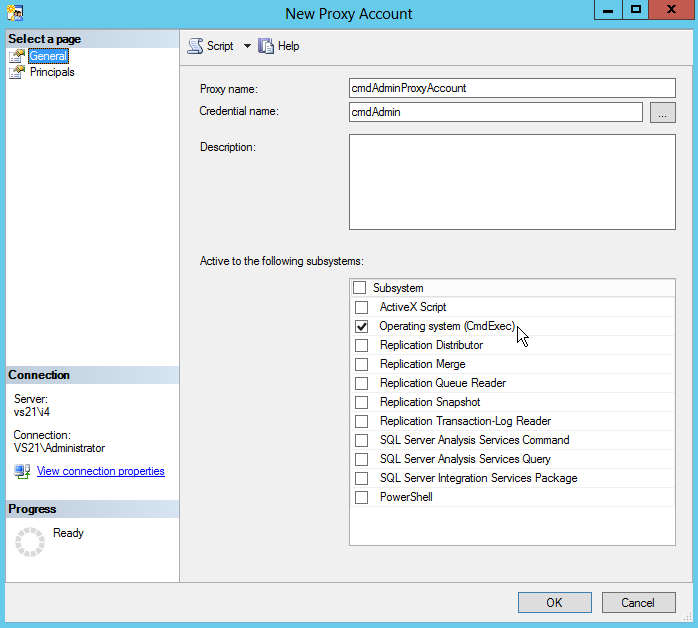Open the Script dropdown arrow
This screenshot has height=628, width=698.
[247, 46]
